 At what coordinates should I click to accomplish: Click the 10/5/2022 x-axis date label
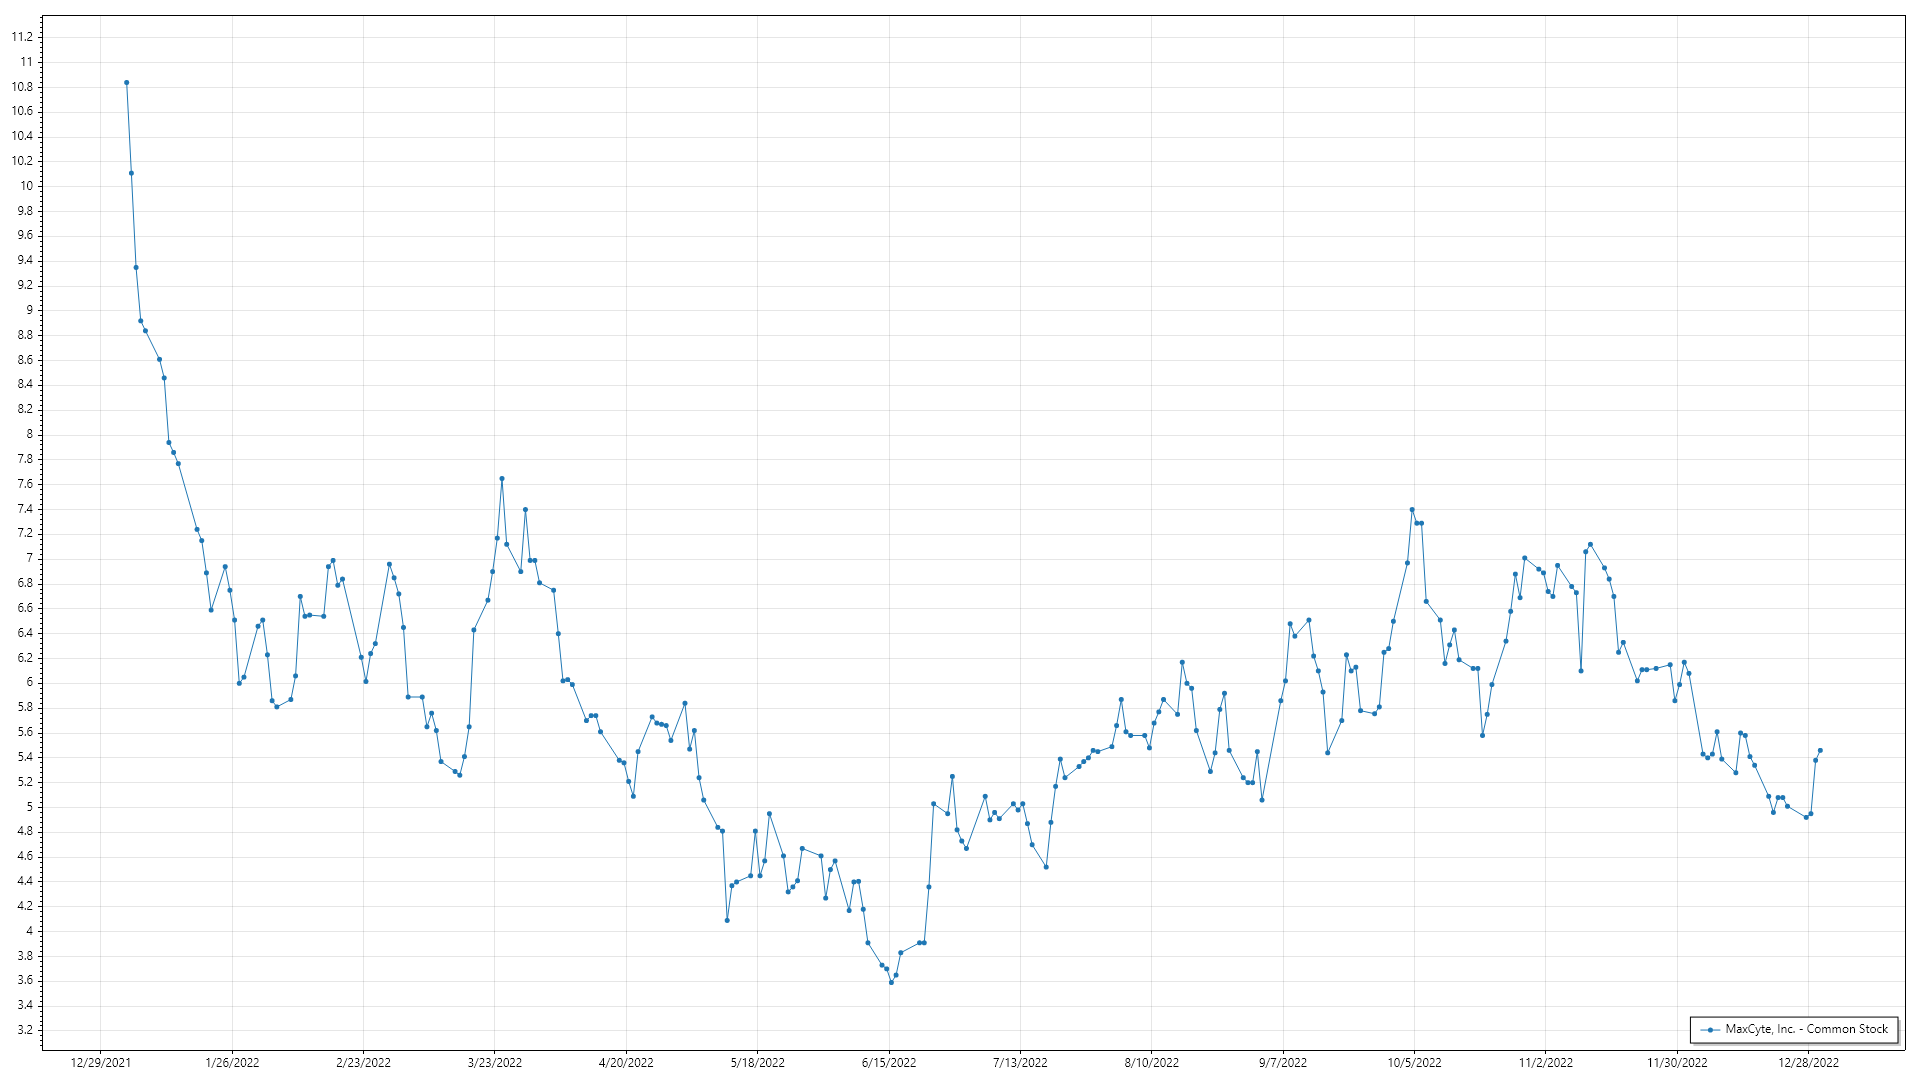click(x=1414, y=1062)
